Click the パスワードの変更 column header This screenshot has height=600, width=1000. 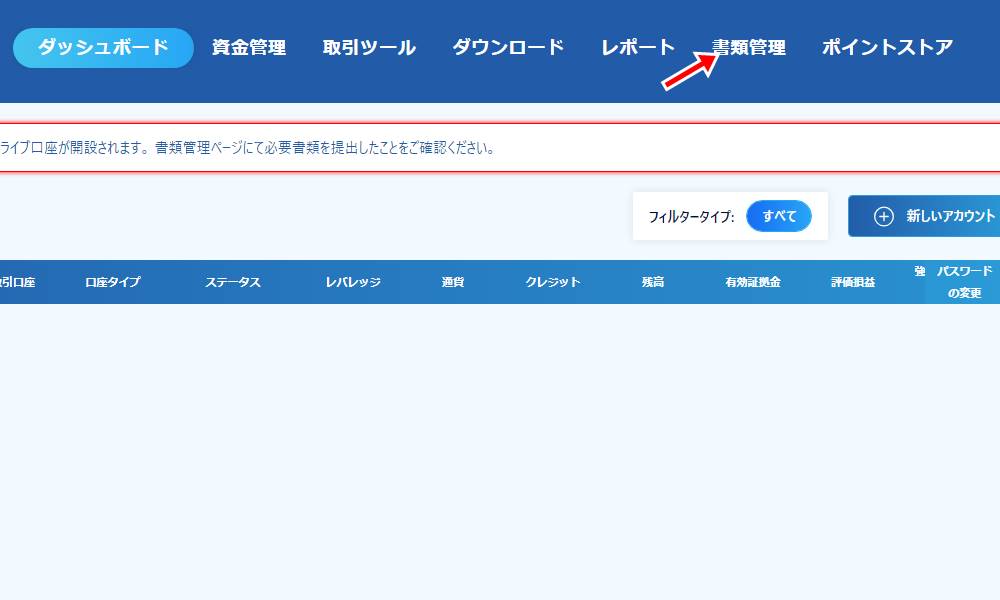pyautogui.click(x=968, y=281)
